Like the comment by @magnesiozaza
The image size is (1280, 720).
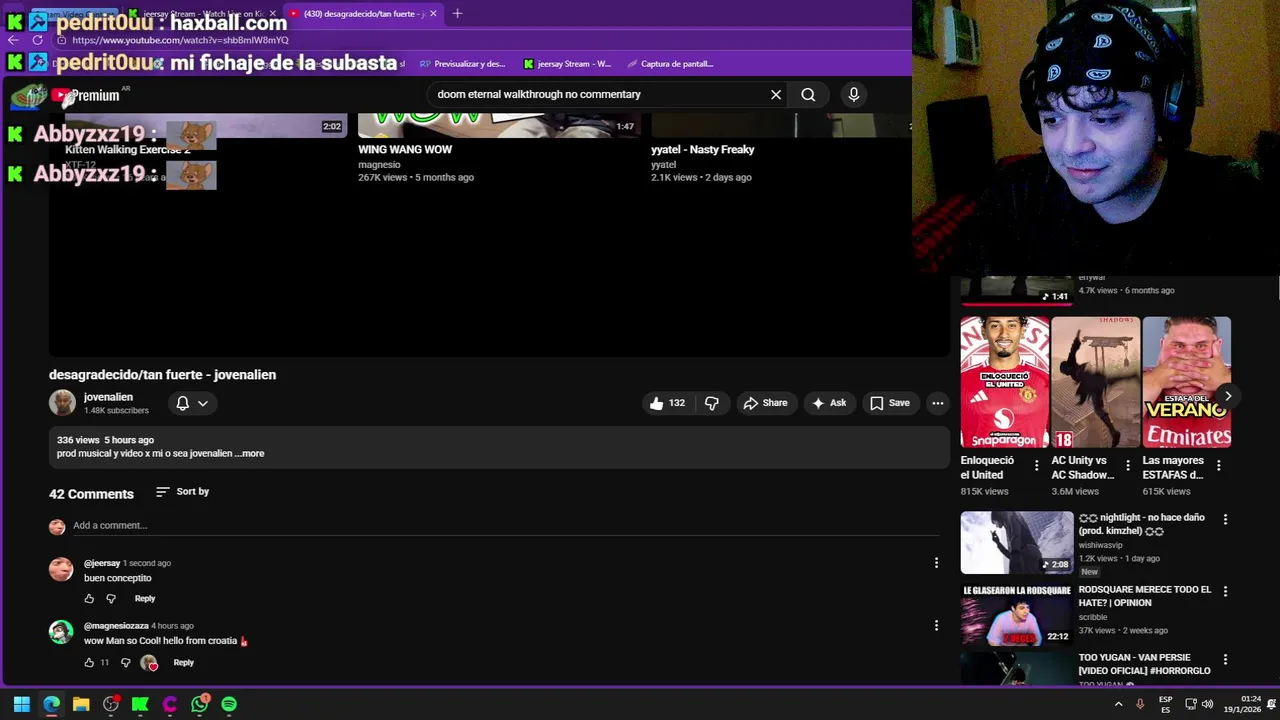click(89, 662)
